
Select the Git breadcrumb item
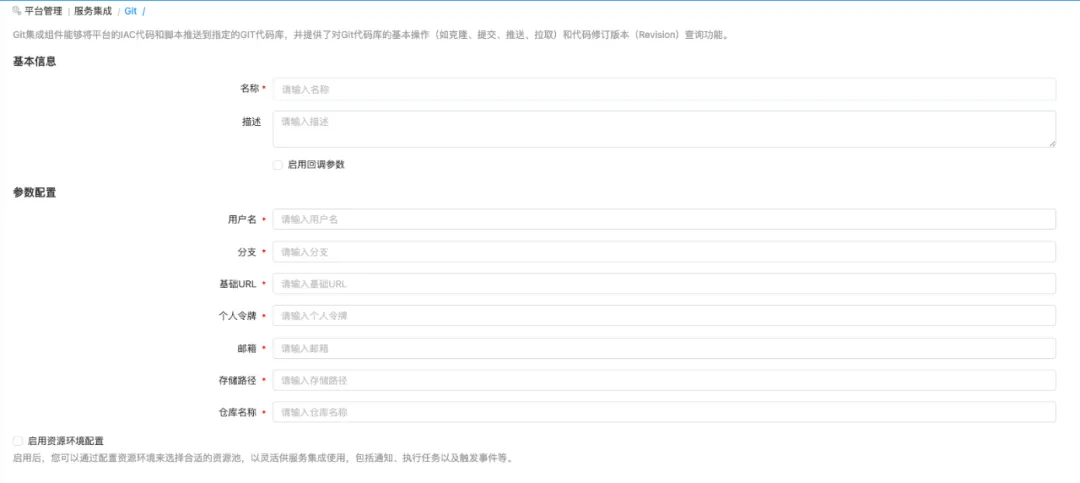[x=130, y=11]
